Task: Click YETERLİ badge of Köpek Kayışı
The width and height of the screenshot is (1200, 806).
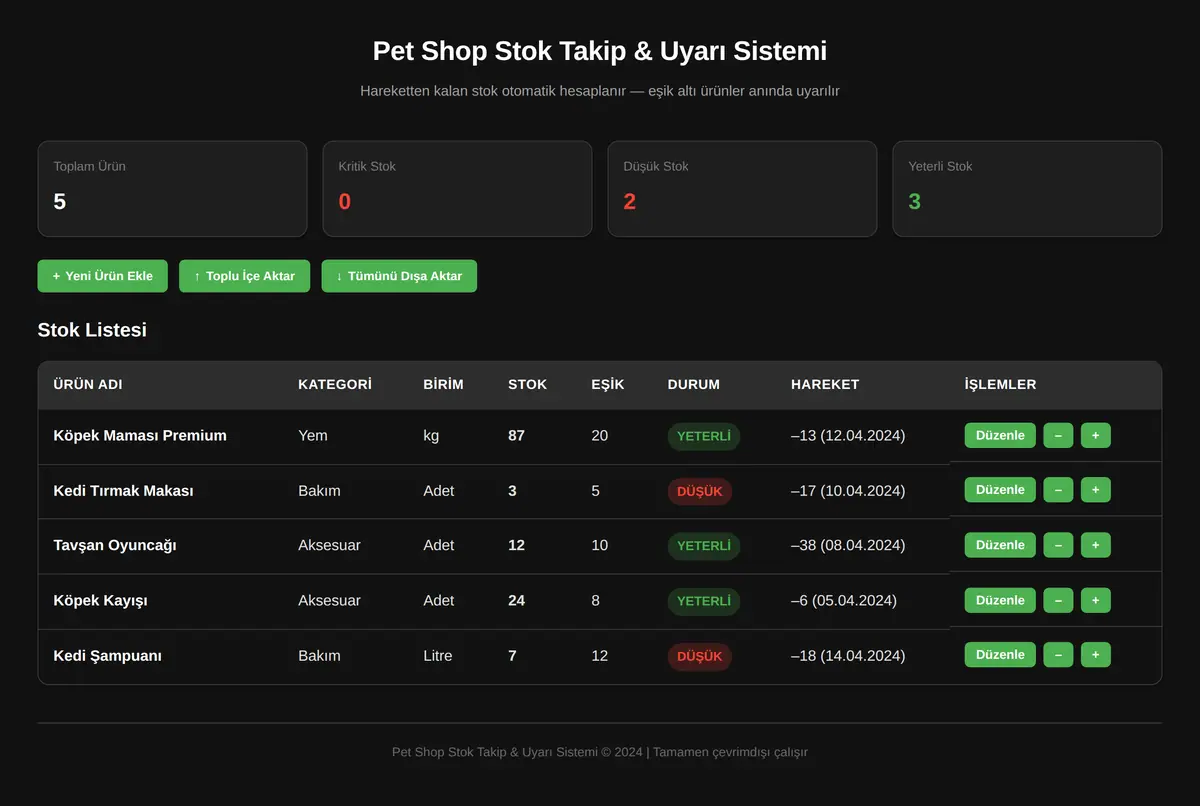Action: (x=704, y=601)
